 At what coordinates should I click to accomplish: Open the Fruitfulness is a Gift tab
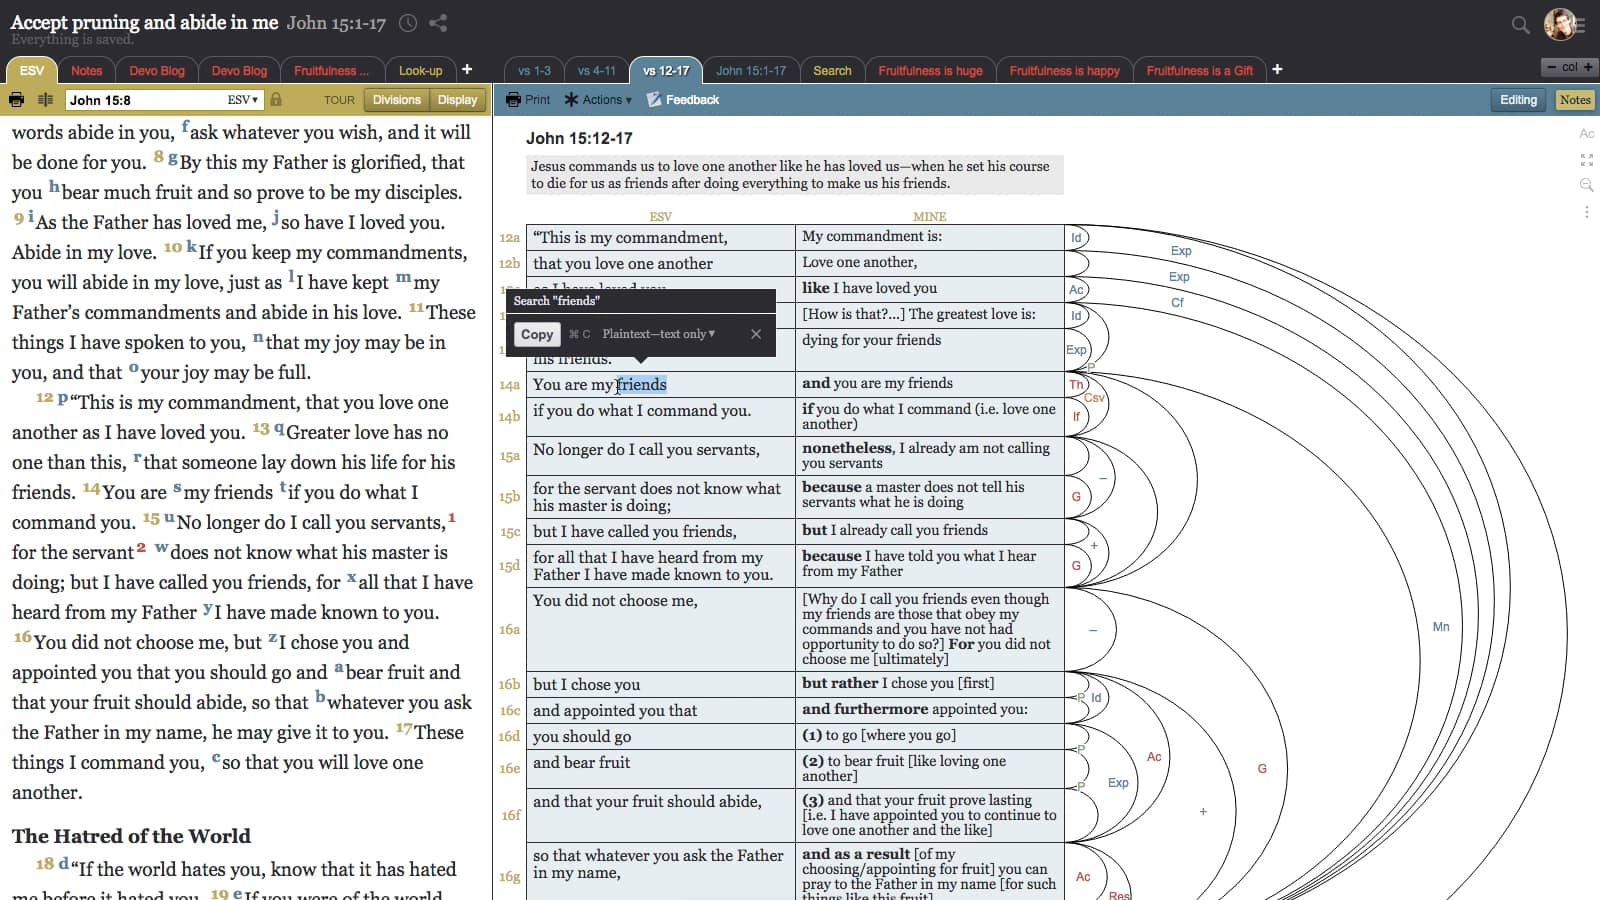(x=1199, y=70)
